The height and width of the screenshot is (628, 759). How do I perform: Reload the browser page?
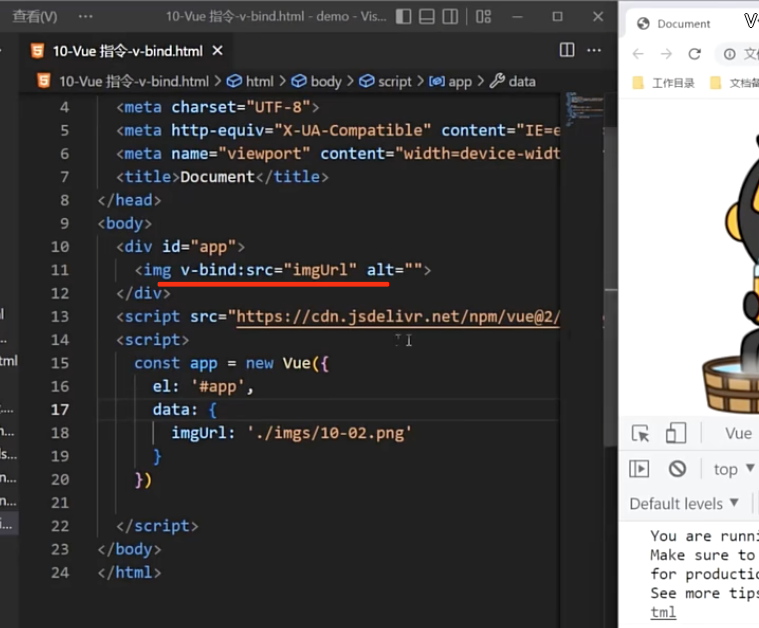(x=695, y=54)
